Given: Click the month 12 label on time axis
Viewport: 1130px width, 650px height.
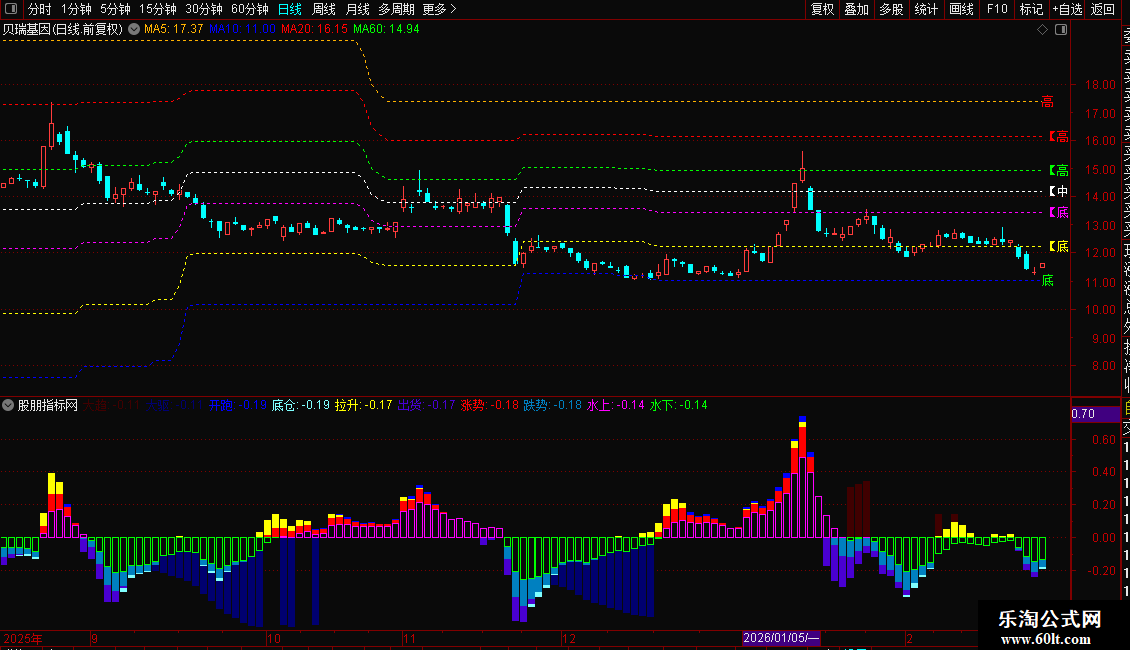Looking at the screenshot, I should point(569,638).
